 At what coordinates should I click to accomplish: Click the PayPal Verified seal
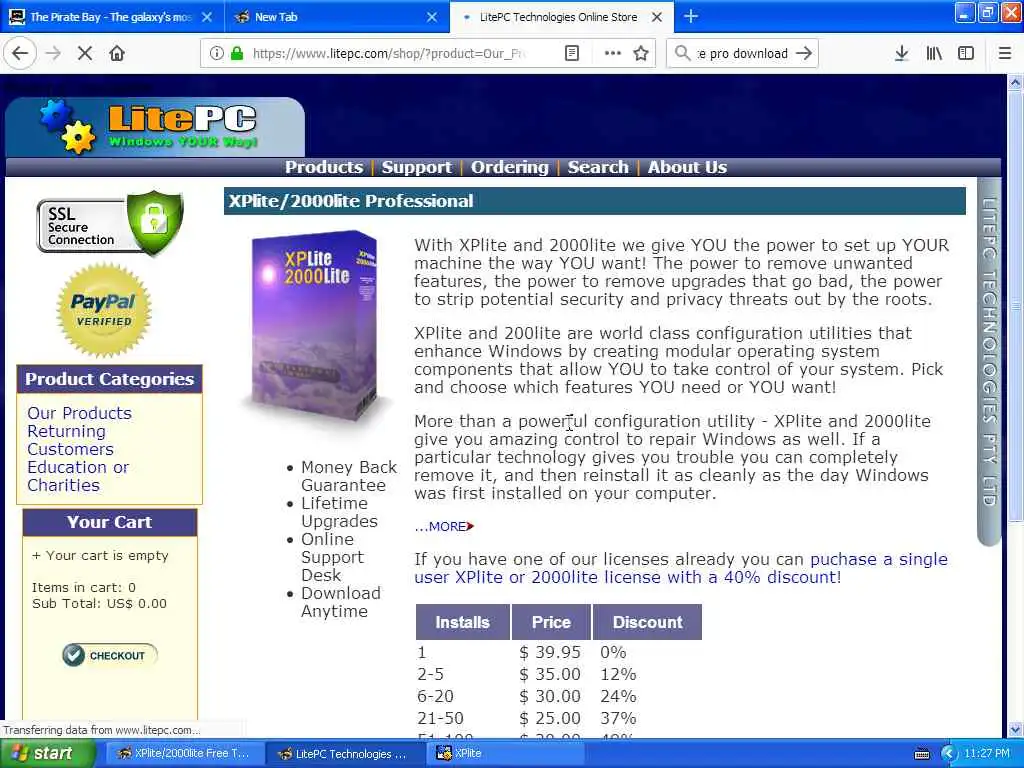coord(104,310)
